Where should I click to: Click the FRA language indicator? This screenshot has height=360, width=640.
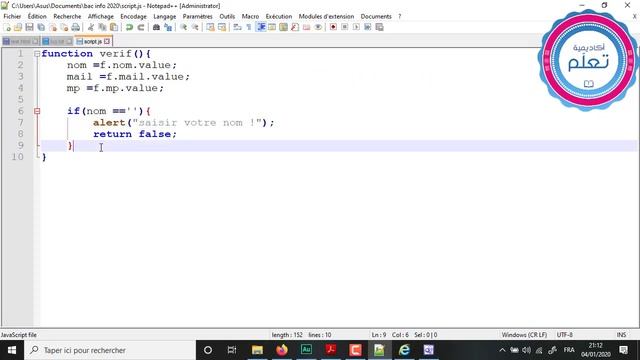point(569,350)
